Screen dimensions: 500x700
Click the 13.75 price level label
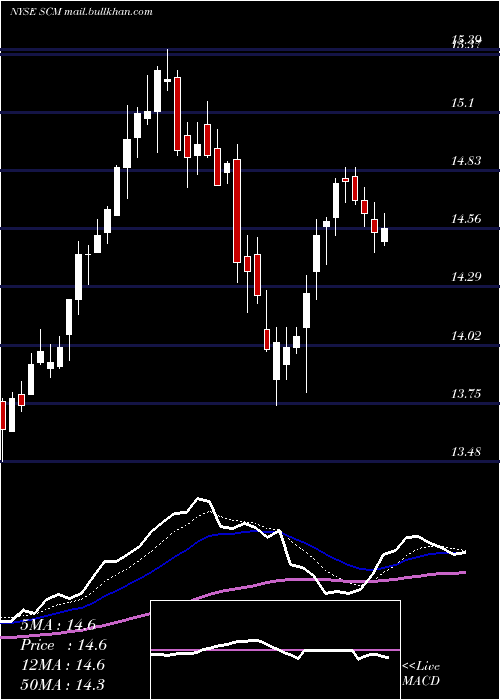(x=466, y=394)
